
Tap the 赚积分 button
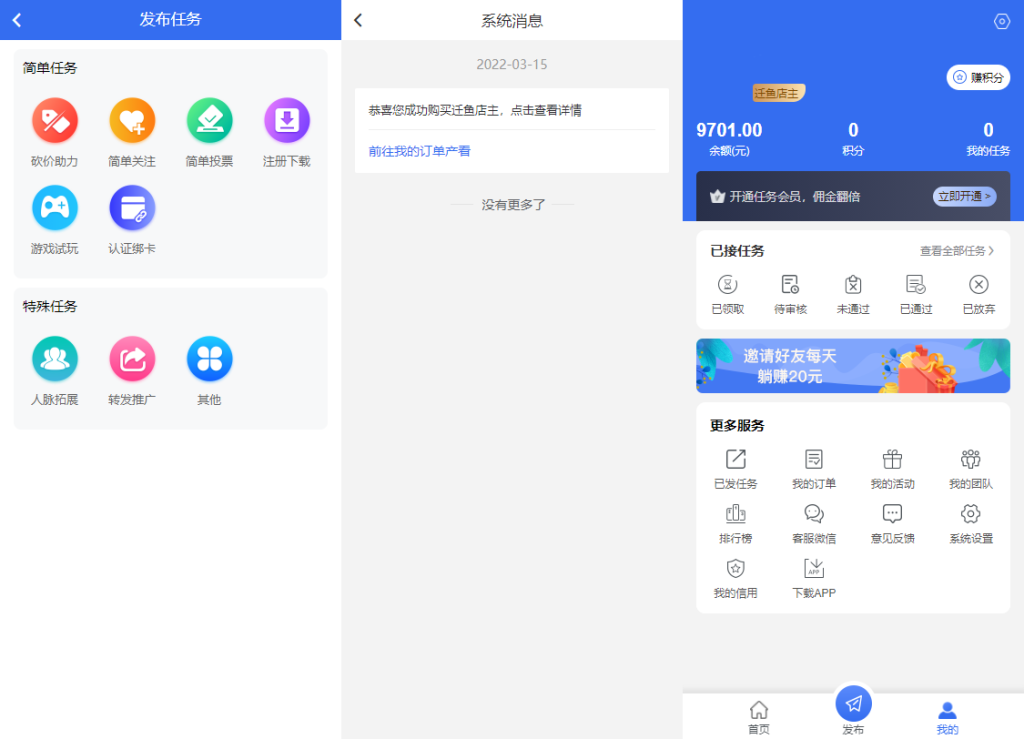click(978, 77)
